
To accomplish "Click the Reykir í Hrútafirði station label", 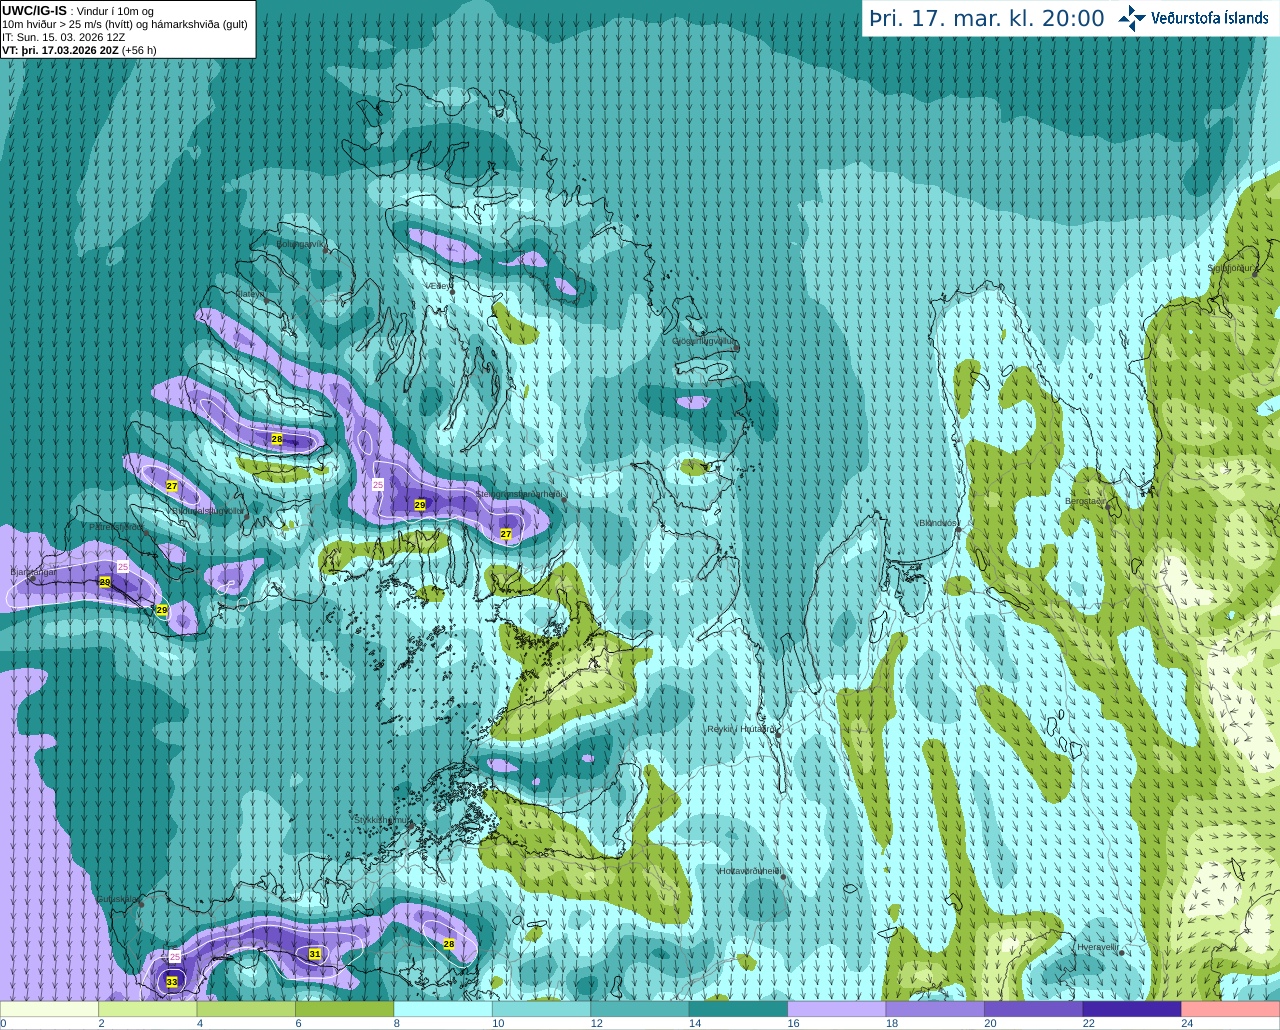I will (x=741, y=729).
